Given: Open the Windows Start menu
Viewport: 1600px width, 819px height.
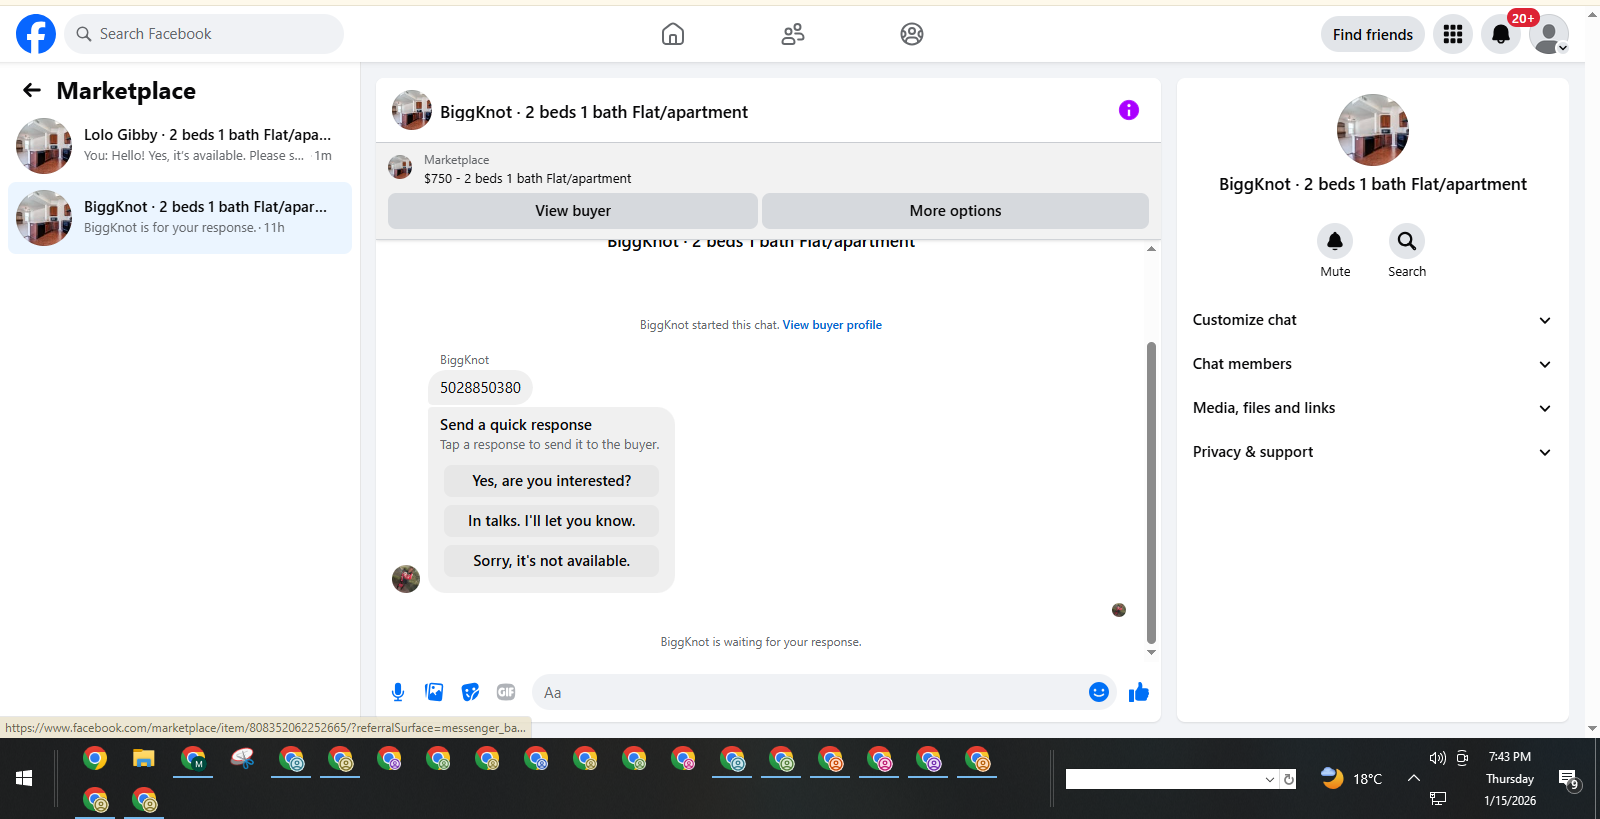Looking at the screenshot, I should click(24, 778).
